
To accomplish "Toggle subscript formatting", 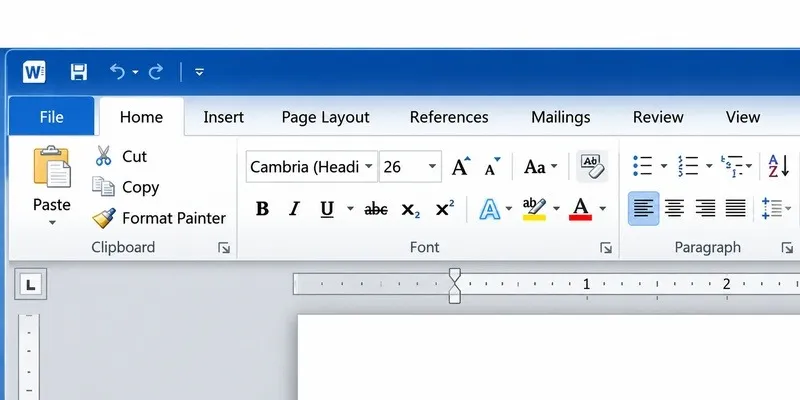I will coord(411,210).
